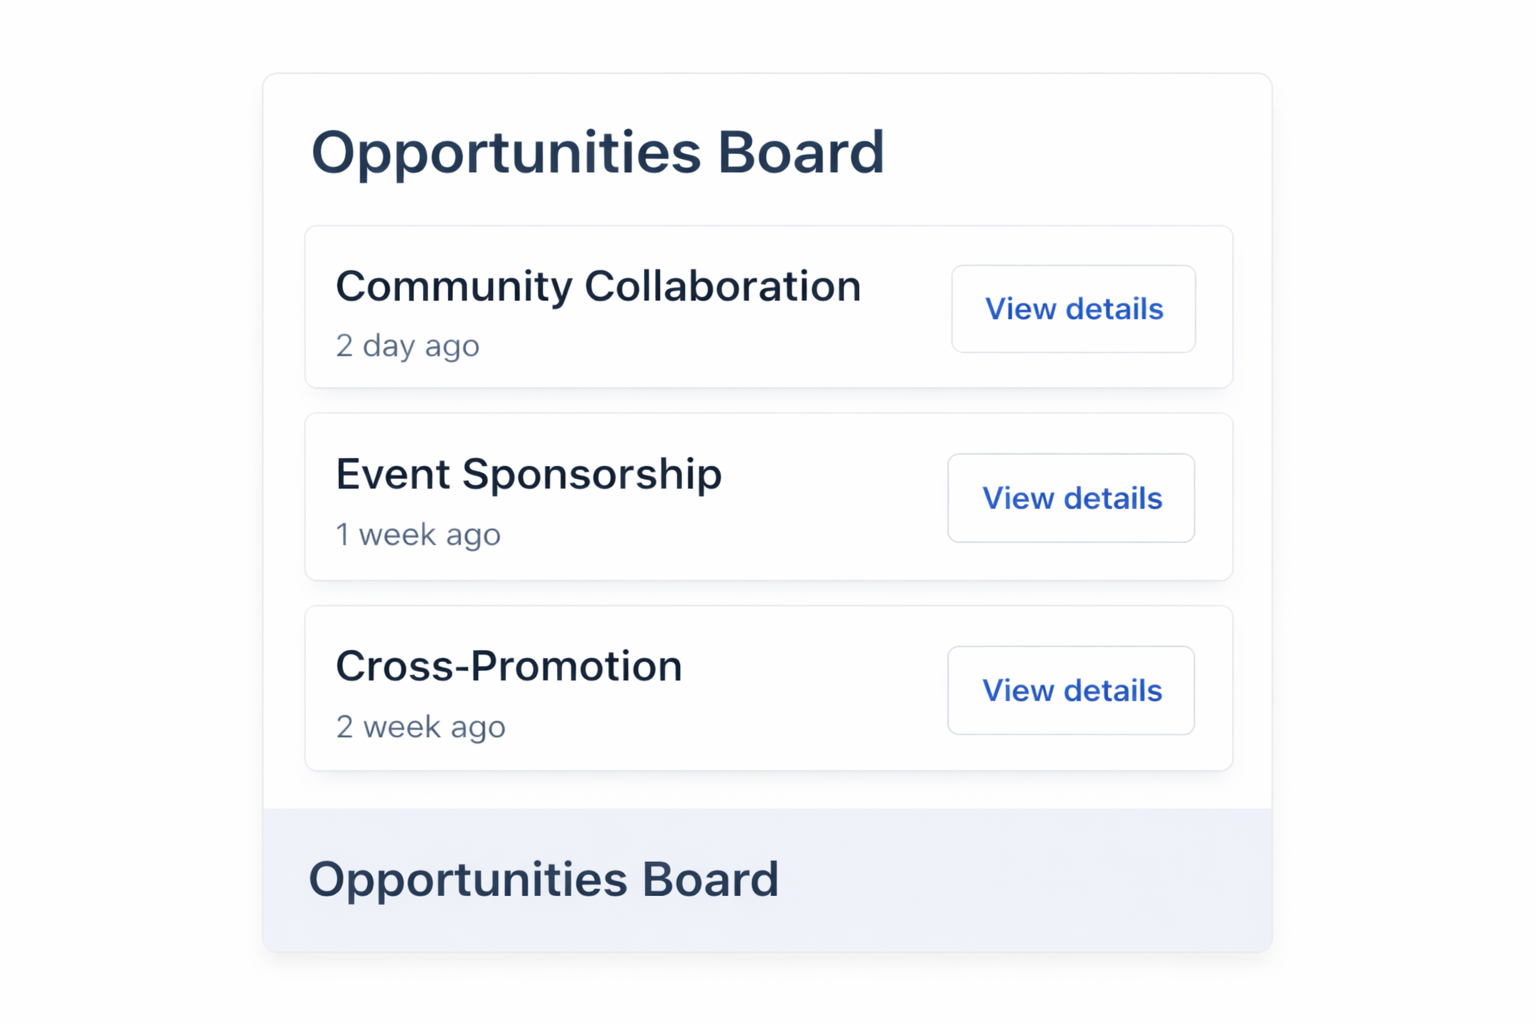1536x1024 pixels.
Task: Click "Board" in the bottom footer label
Action: (x=710, y=880)
